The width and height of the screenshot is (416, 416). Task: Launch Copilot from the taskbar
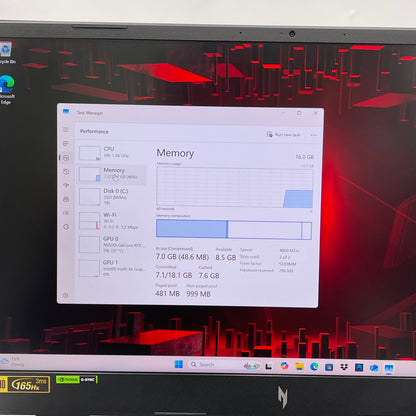pos(284,366)
